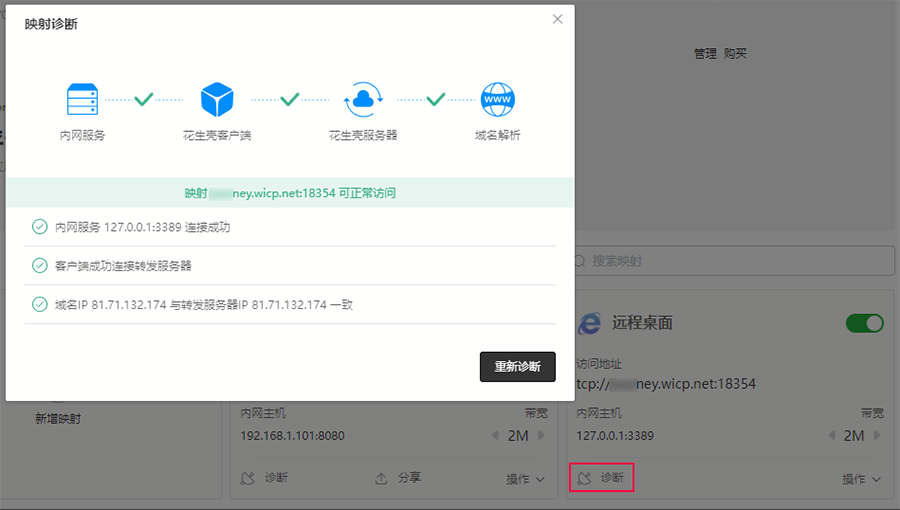Screen dimensions: 900x510
Task: Click the 远程桌面 IE browser icon
Action: coord(589,324)
